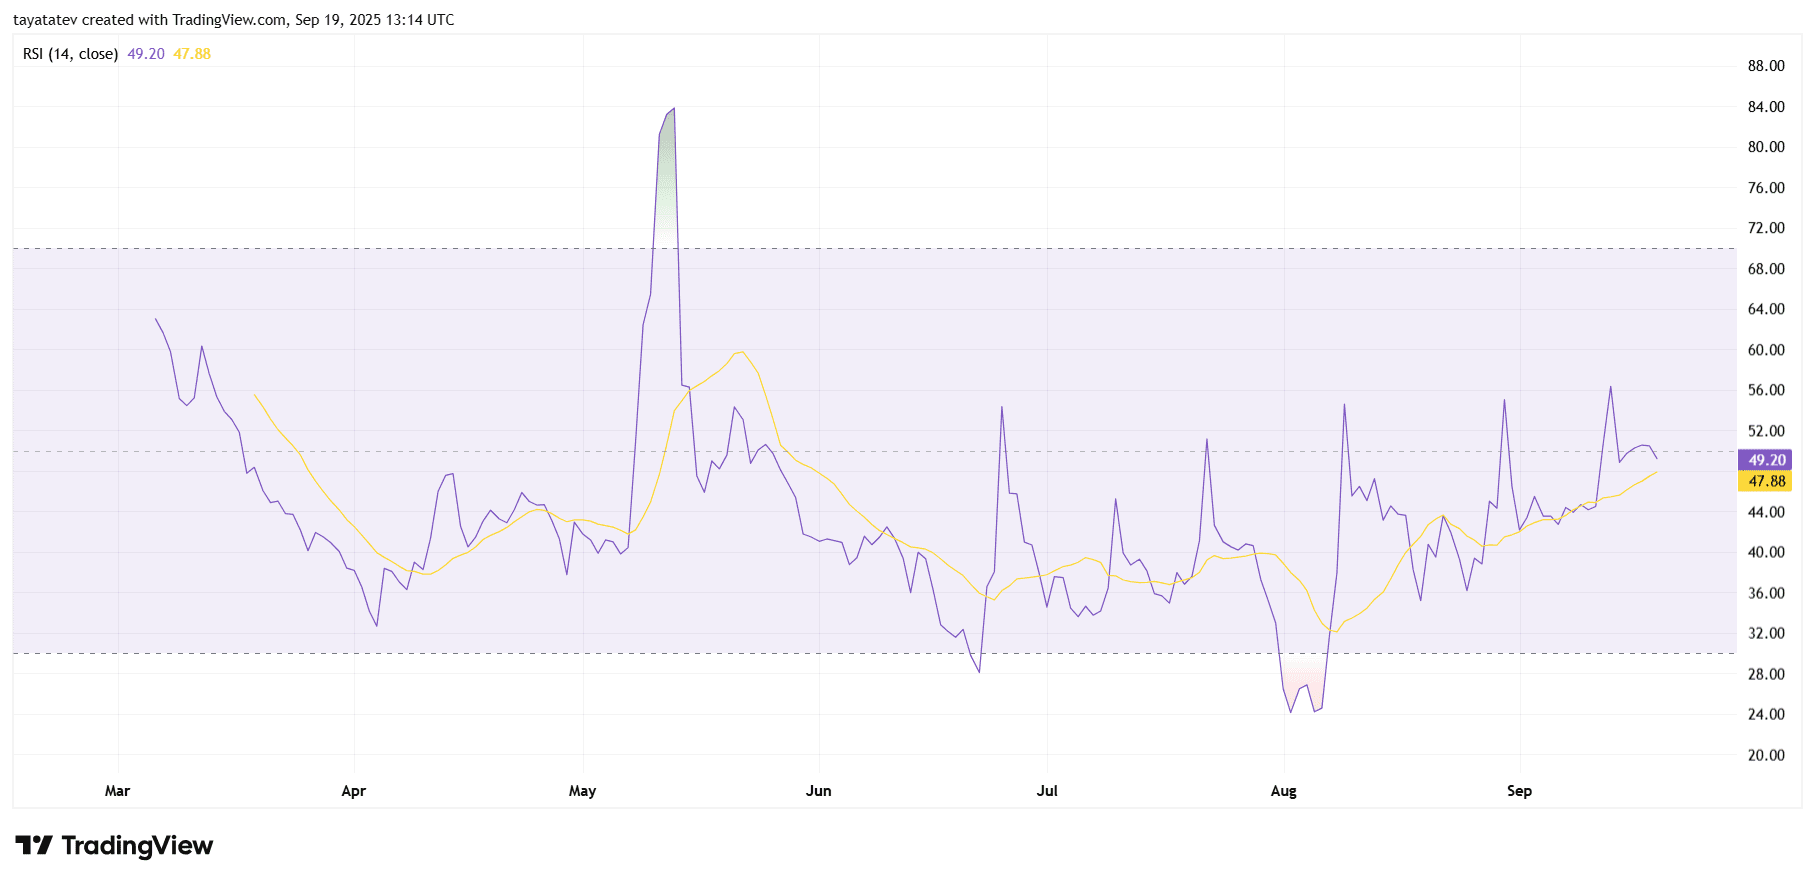Click the Sep label on time axis
The height and width of the screenshot is (883, 1815).
pyautogui.click(x=1519, y=791)
